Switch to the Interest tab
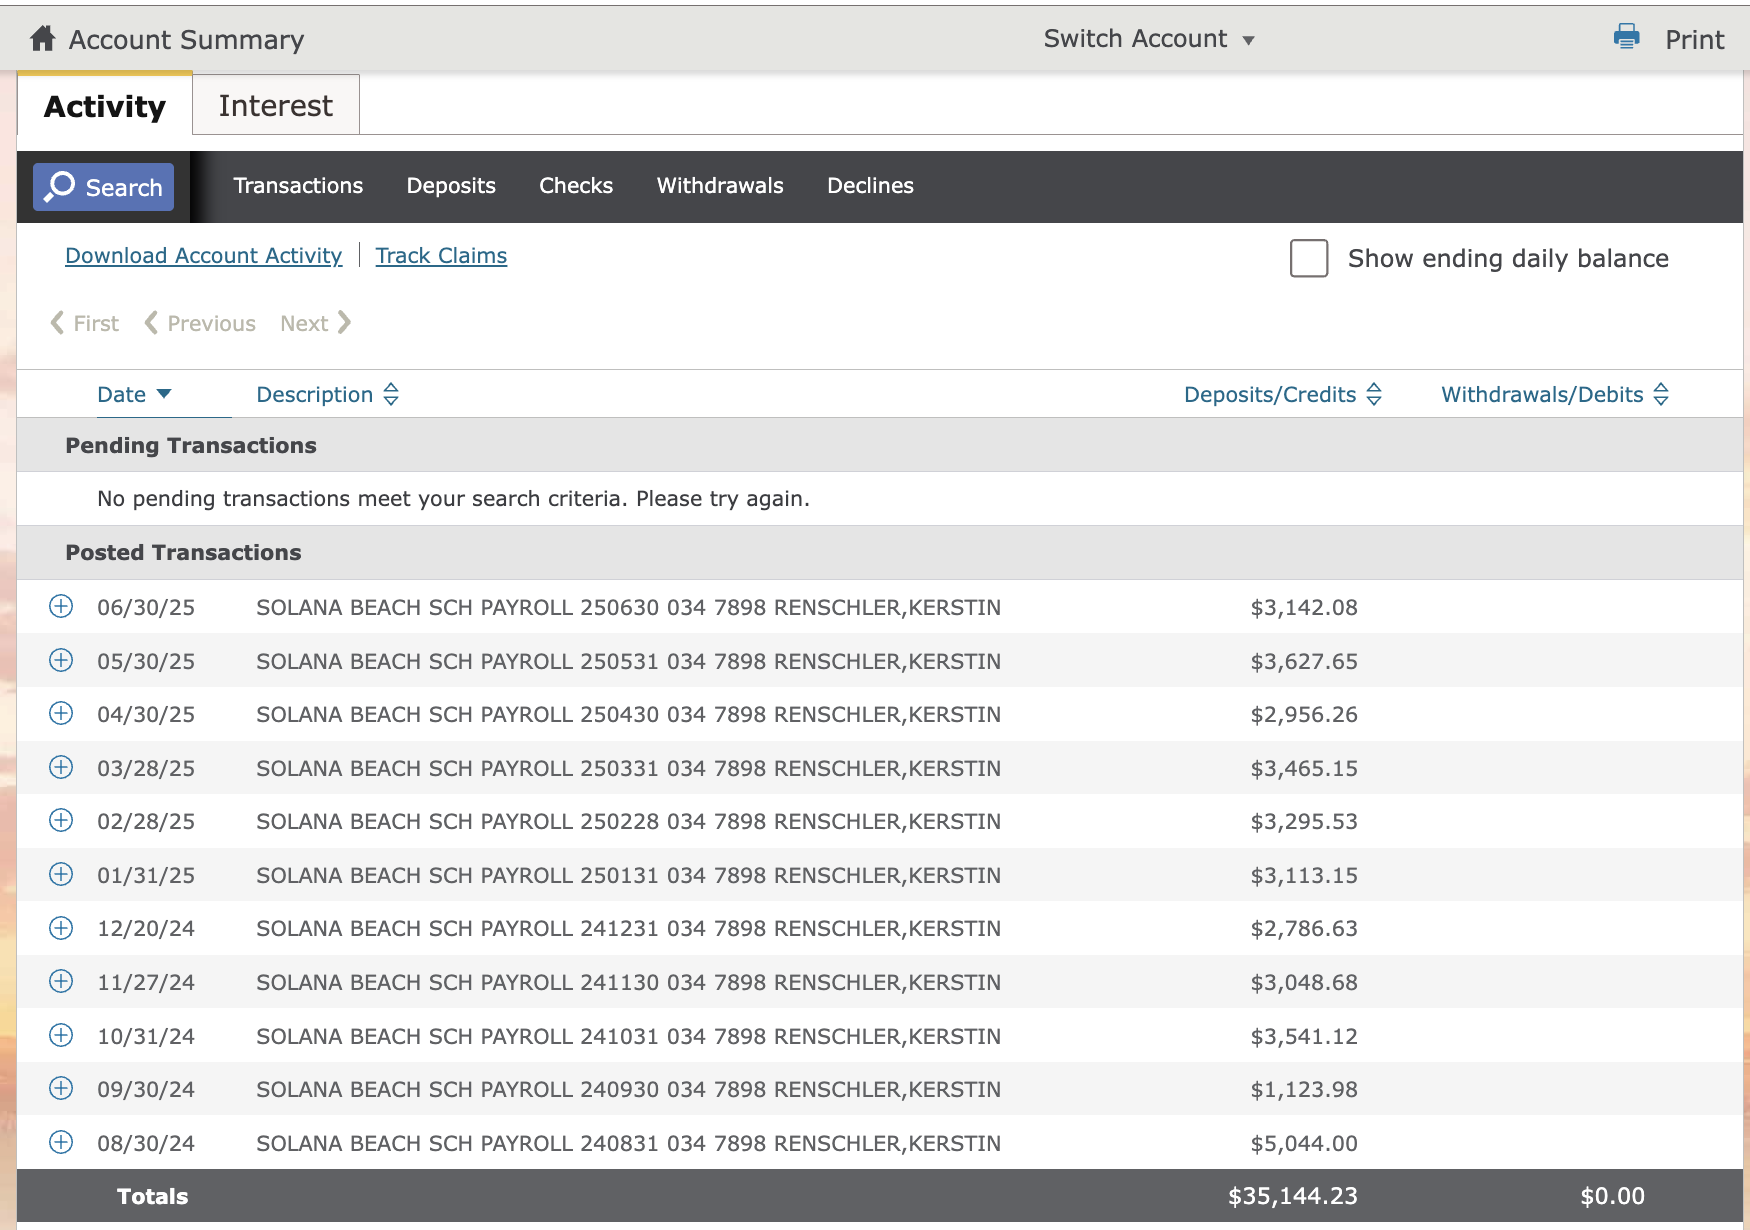The image size is (1750, 1230). tap(276, 106)
